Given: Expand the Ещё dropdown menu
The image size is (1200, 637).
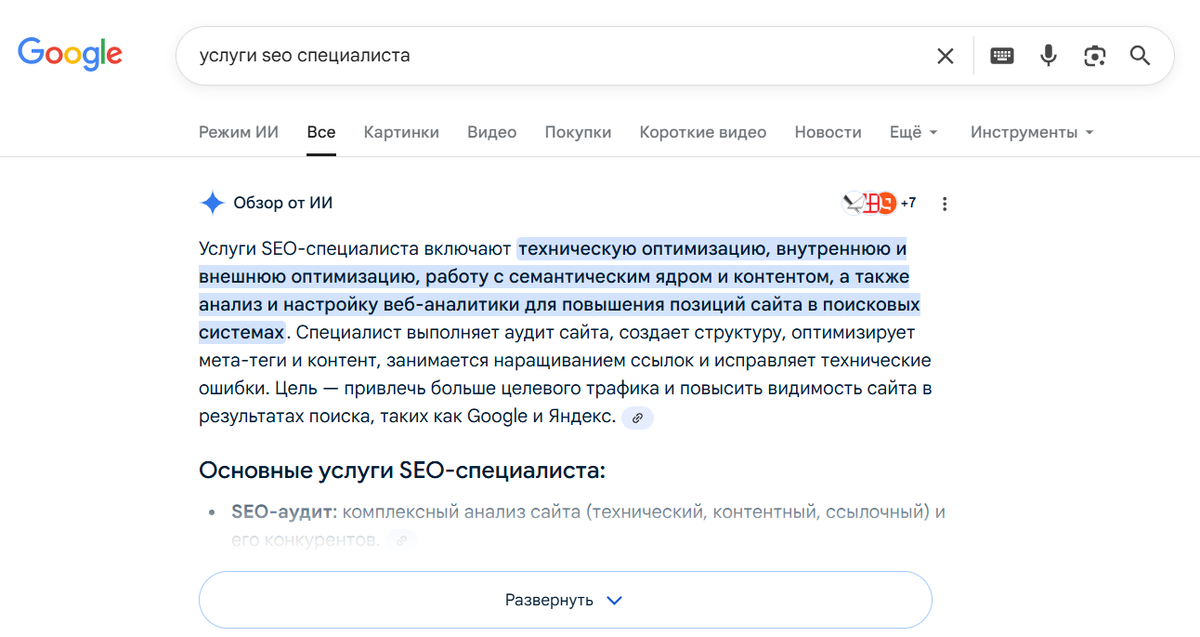Looking at the screenshot, I should coord(913,132).
